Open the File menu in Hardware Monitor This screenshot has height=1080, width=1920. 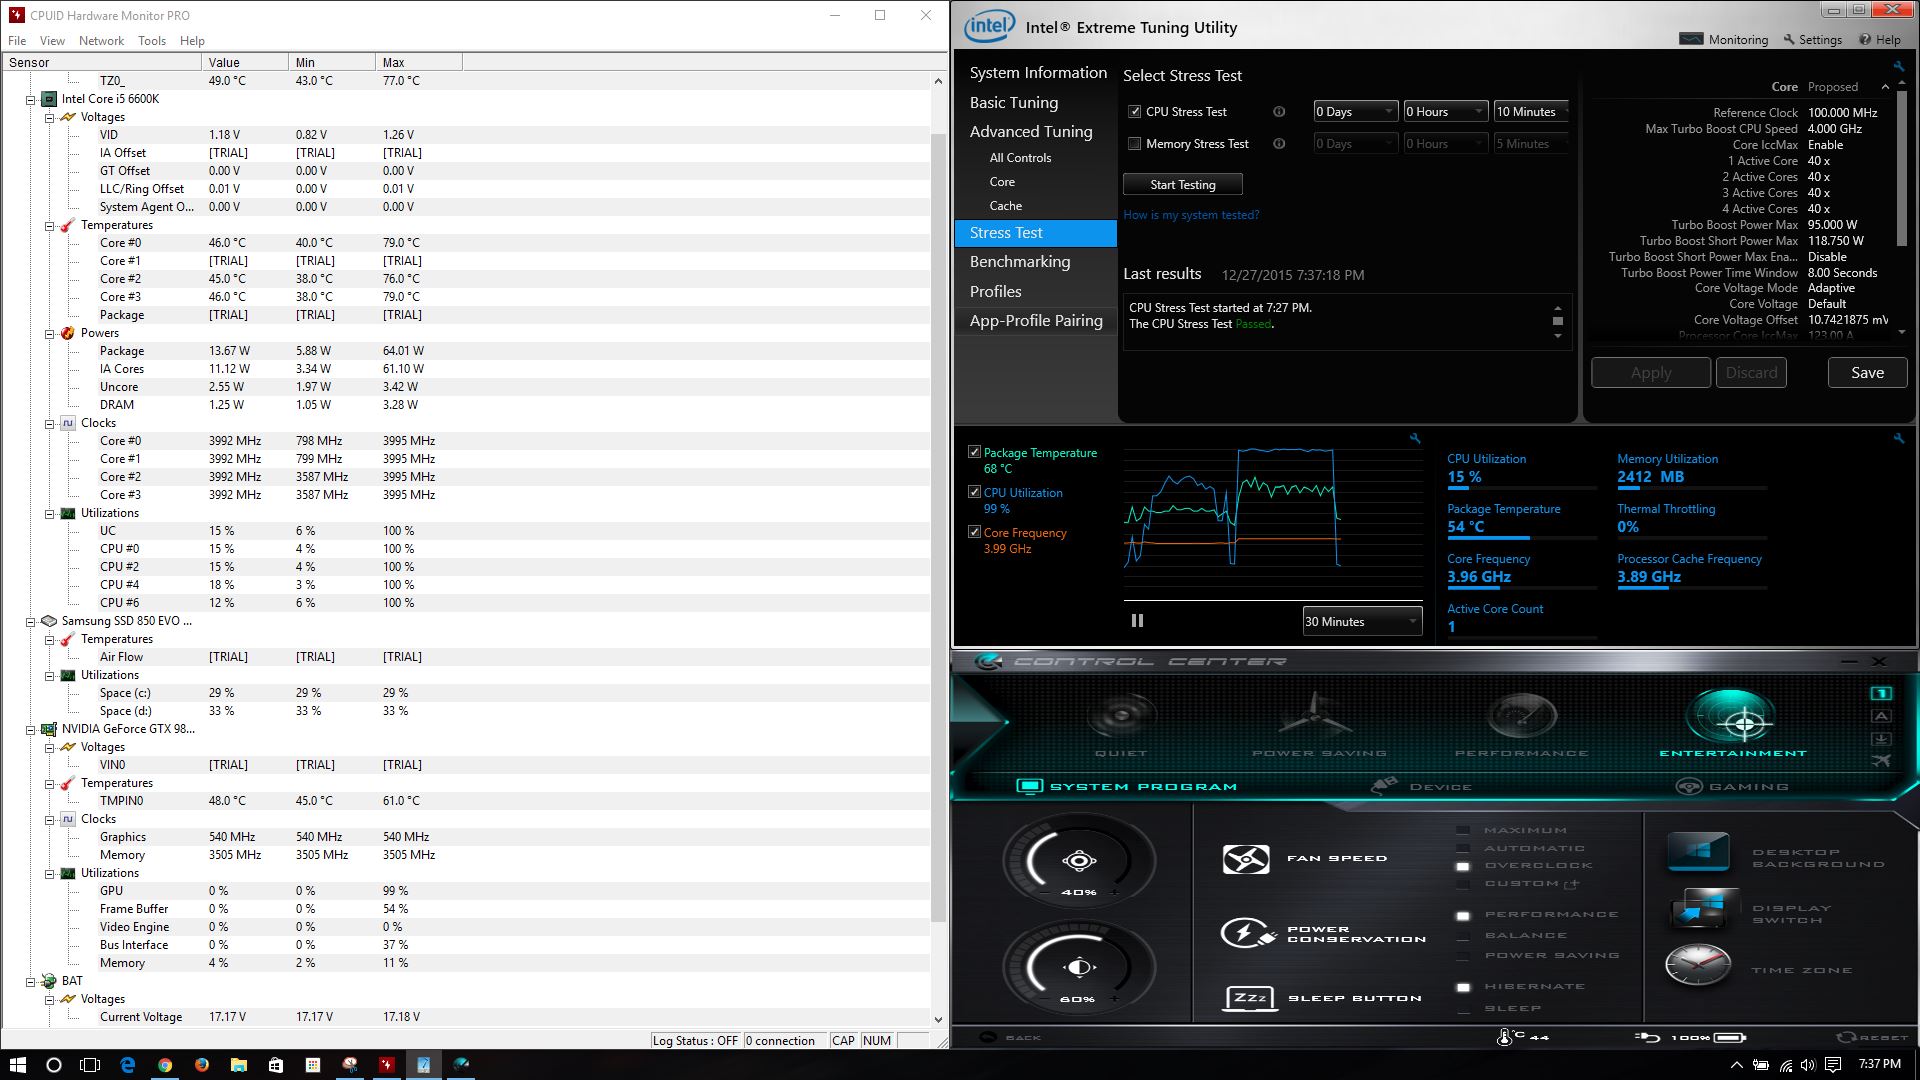pos(17,41)
